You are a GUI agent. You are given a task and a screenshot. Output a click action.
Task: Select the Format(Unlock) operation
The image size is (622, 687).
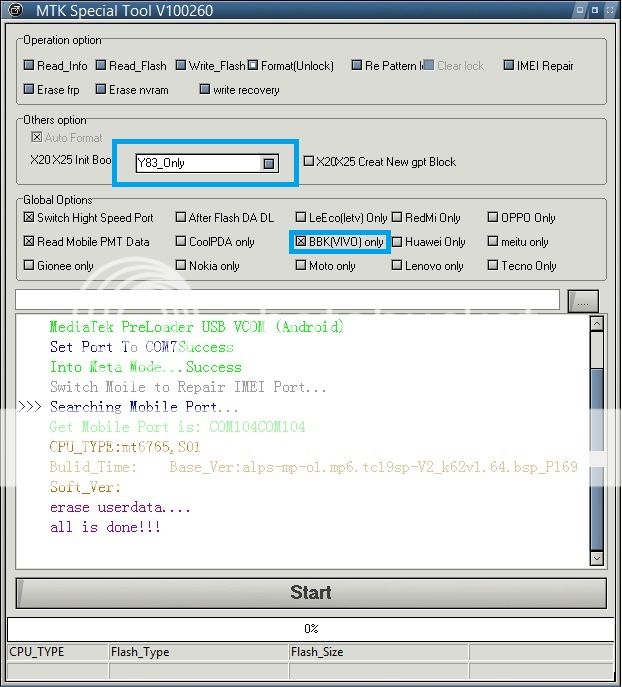pos(253,66)
